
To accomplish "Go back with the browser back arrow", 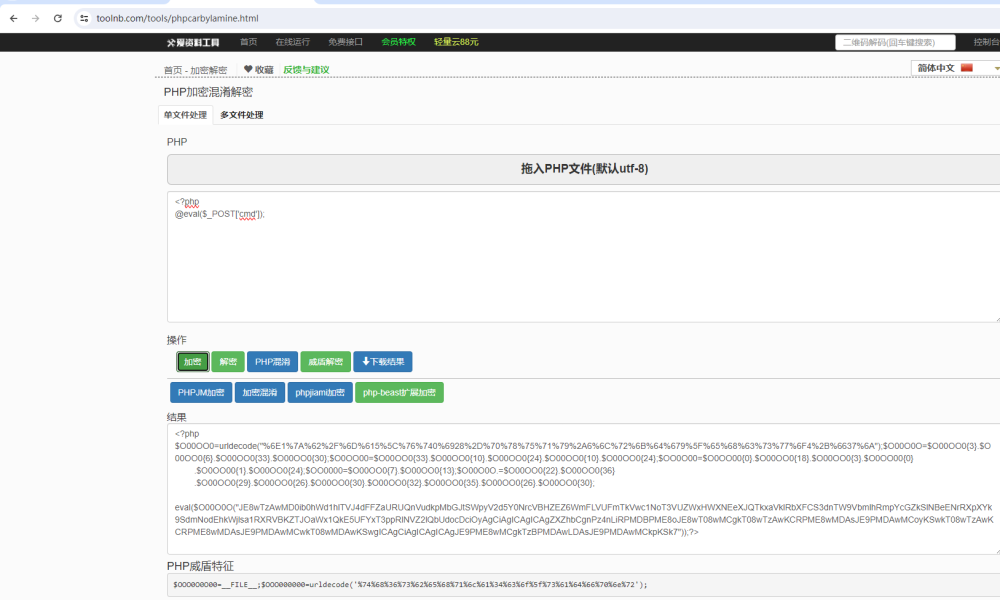I will coord(13,18).
